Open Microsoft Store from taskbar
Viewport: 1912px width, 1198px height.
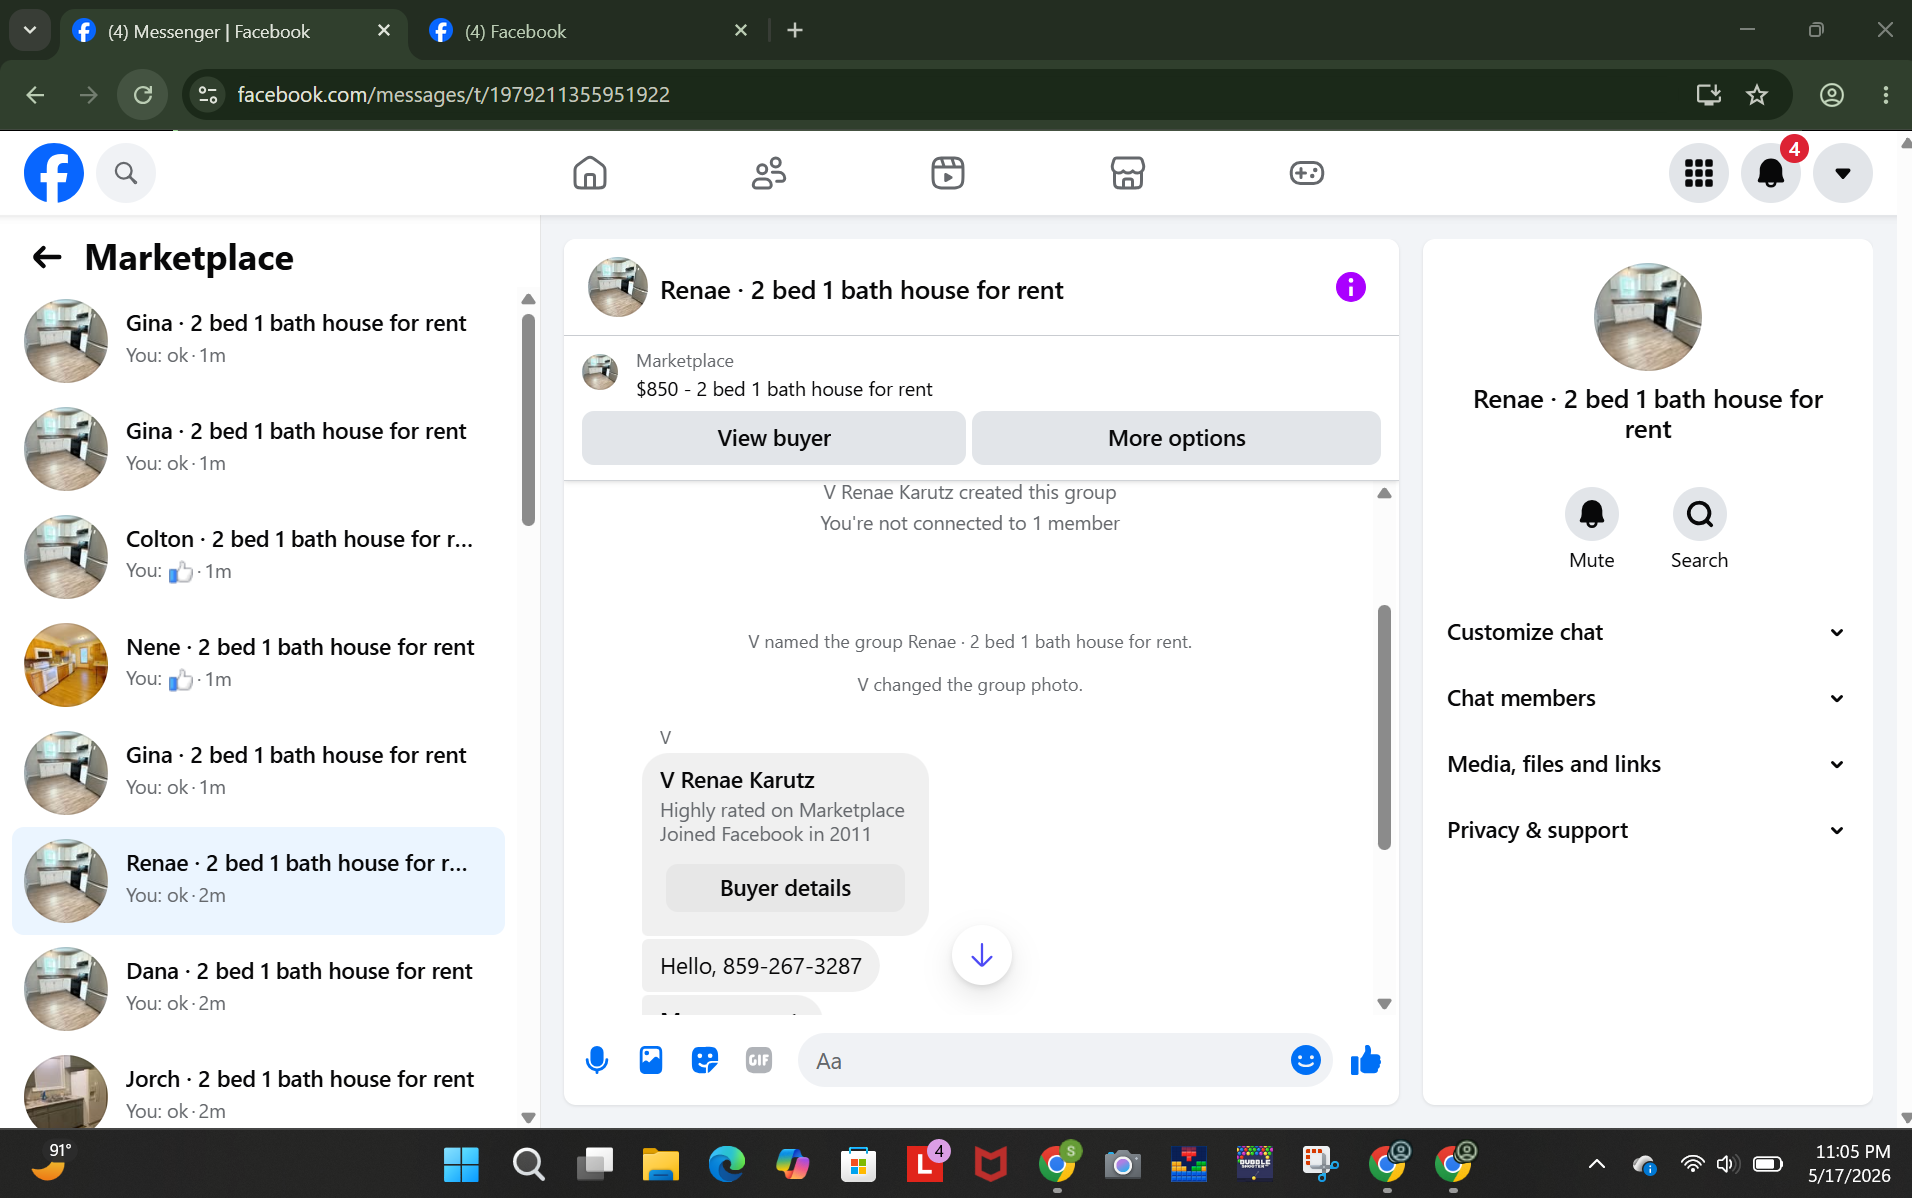coord(858,1164)
